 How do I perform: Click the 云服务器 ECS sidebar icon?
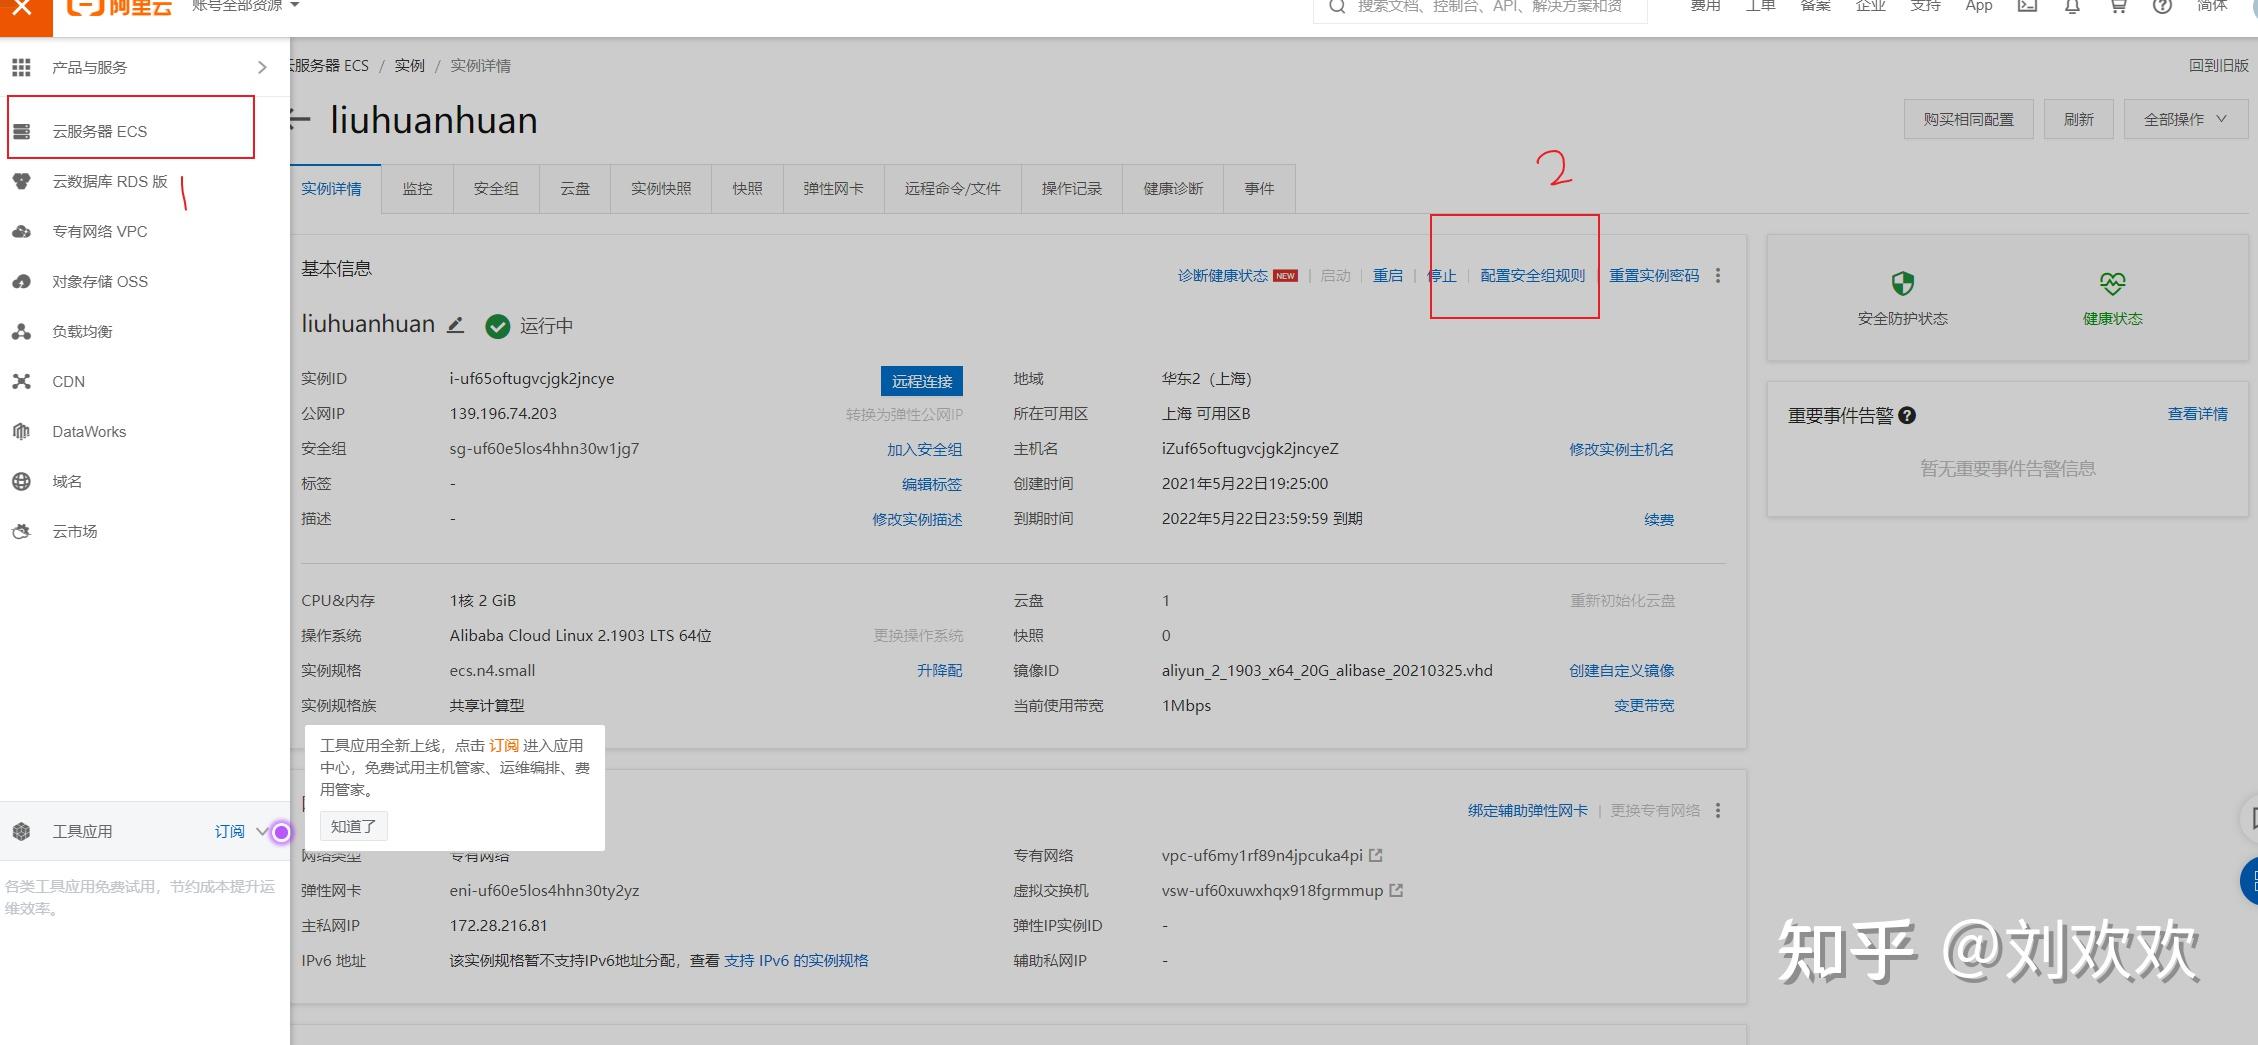click(x=21, y=132)
